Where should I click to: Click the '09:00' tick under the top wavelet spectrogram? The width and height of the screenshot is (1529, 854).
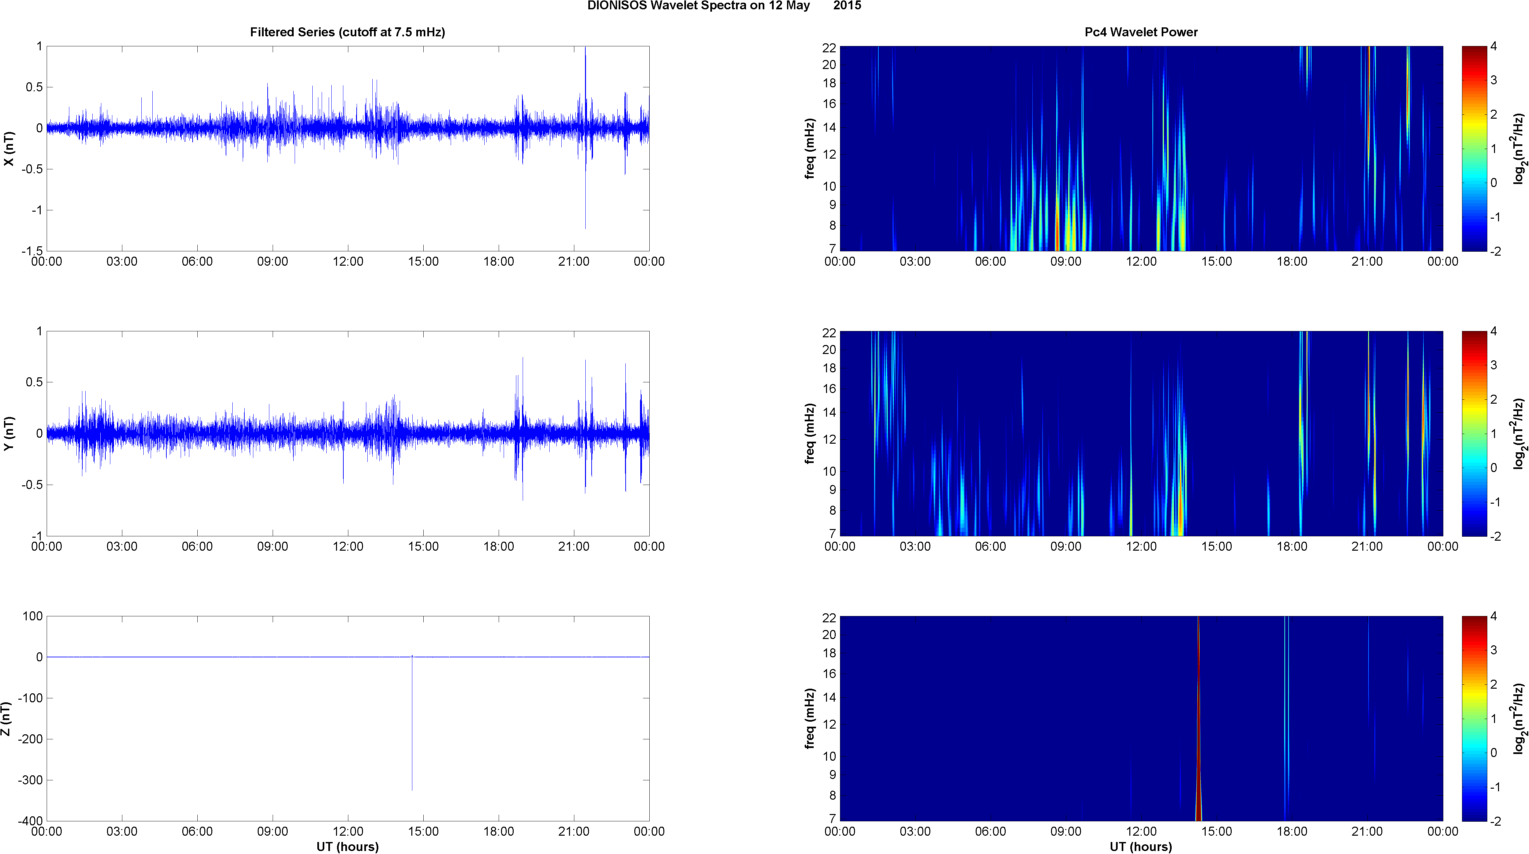[x=1066, y=262]
